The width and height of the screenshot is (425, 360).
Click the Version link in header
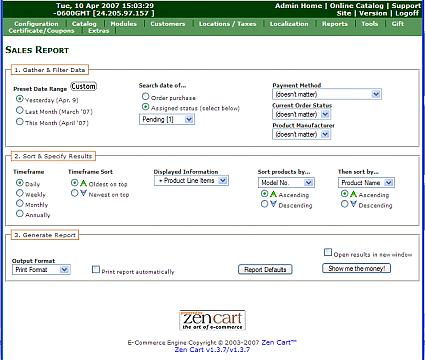373,13
